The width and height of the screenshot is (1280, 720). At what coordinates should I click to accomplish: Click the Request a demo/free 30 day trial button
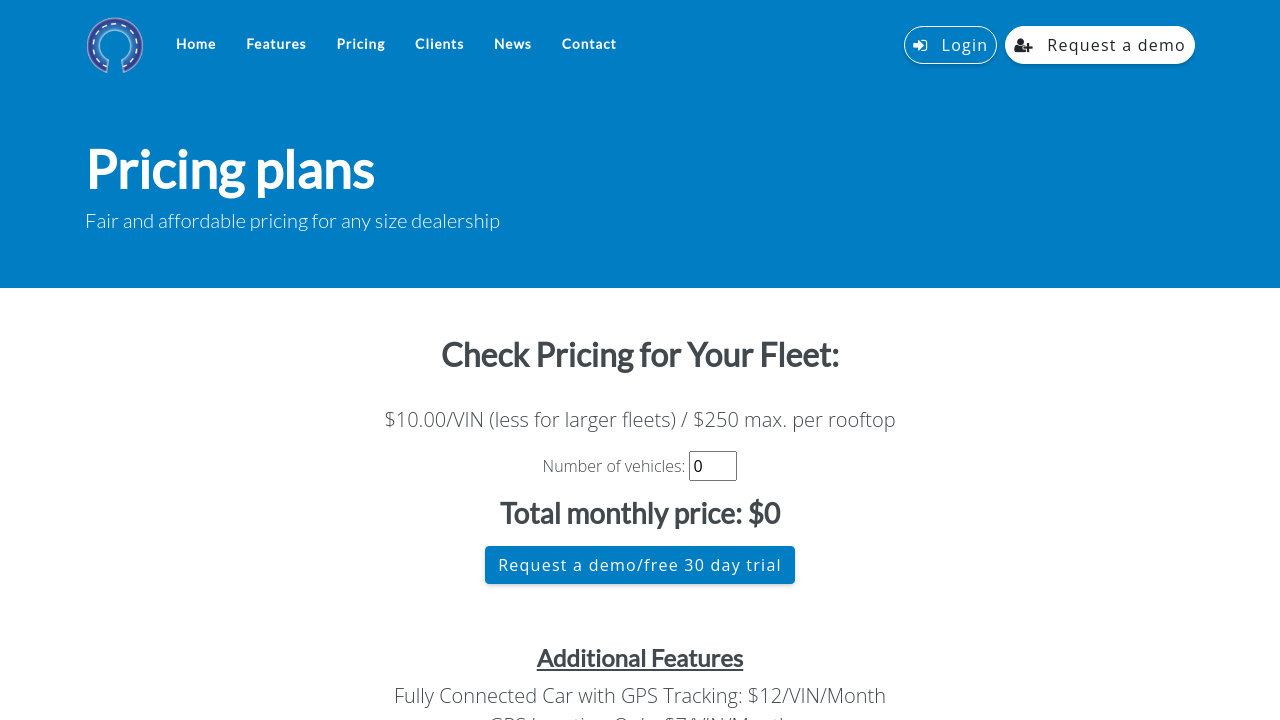click(640, 565)
